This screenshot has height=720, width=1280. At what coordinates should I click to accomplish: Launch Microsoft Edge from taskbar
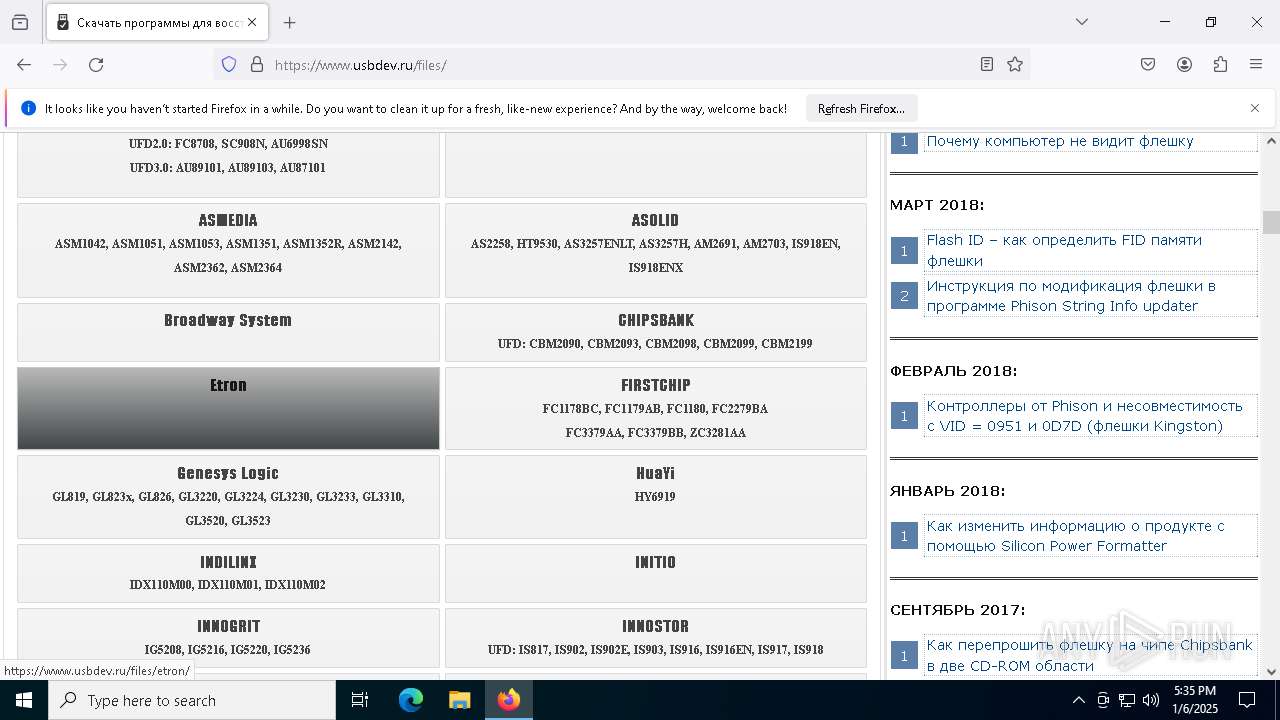411,700
